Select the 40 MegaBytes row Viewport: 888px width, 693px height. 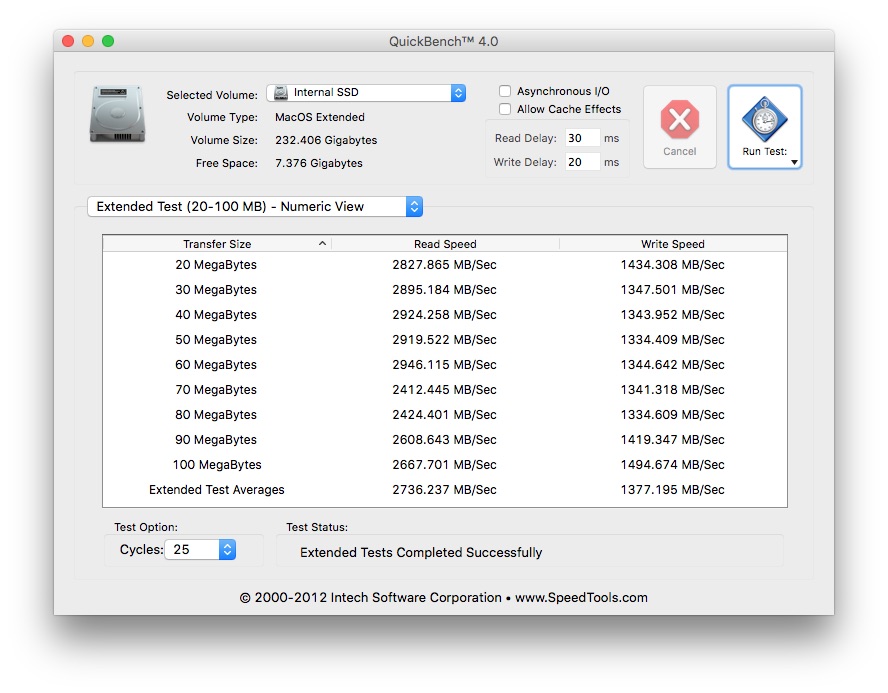[x=445, y=315]
